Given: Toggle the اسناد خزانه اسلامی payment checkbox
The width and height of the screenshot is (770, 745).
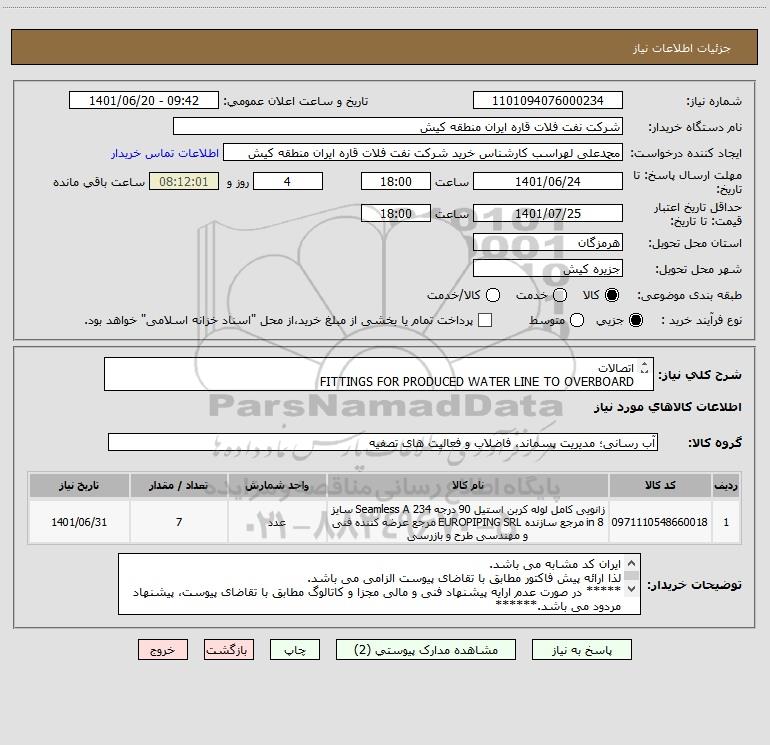Looking at the screenshot, I should [485, 320].
